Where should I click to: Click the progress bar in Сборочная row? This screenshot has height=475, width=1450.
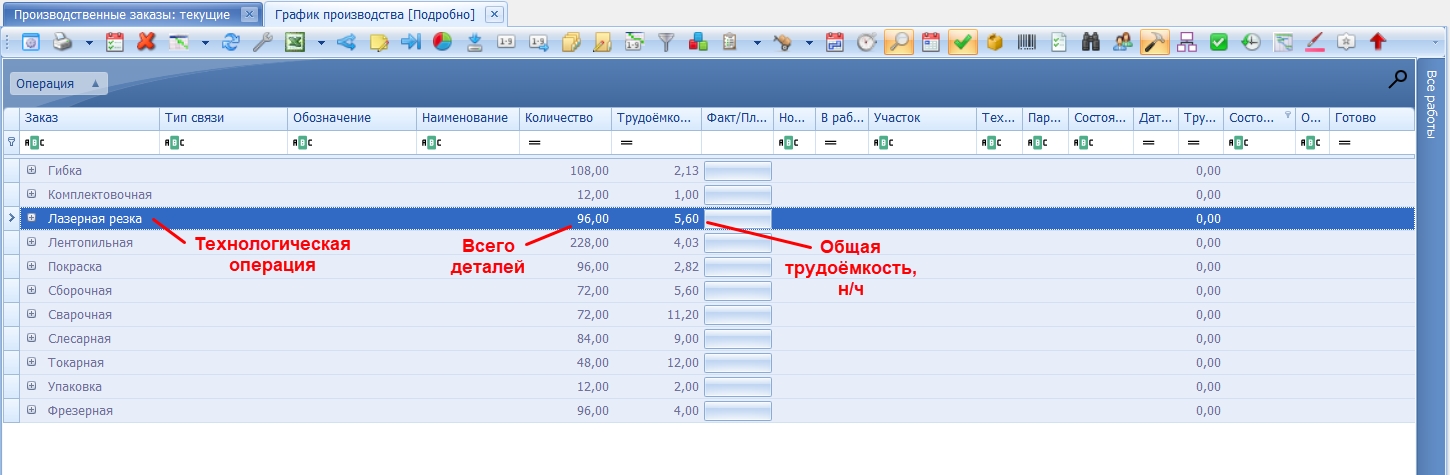738,291
